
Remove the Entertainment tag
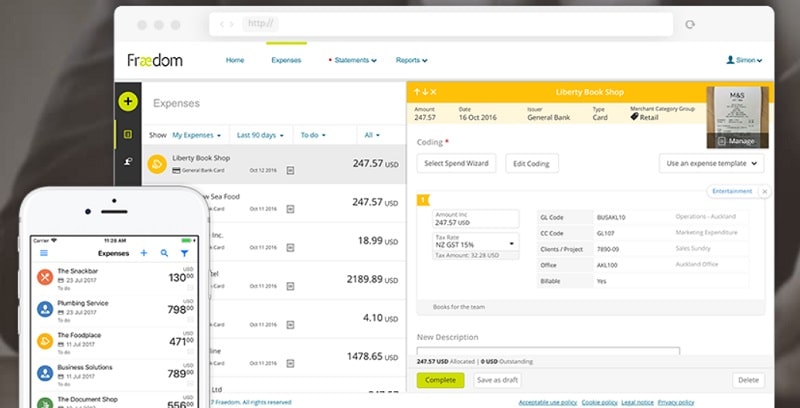tap(764, 191)
